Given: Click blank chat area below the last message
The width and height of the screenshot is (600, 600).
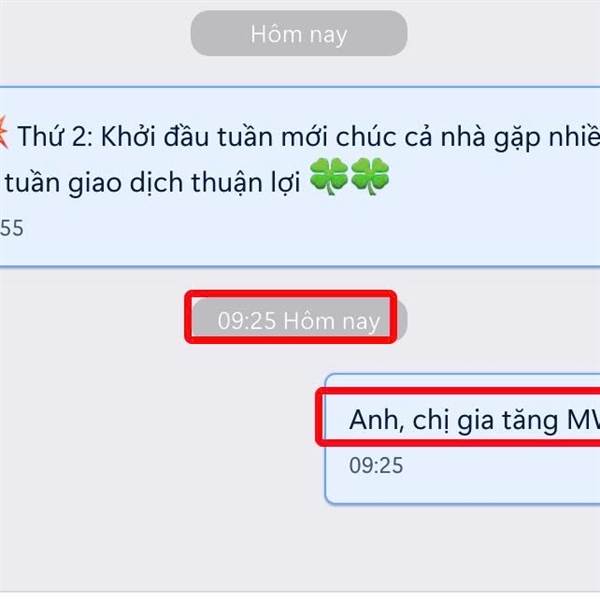Looking at the screenshot, I should [298, 547].
